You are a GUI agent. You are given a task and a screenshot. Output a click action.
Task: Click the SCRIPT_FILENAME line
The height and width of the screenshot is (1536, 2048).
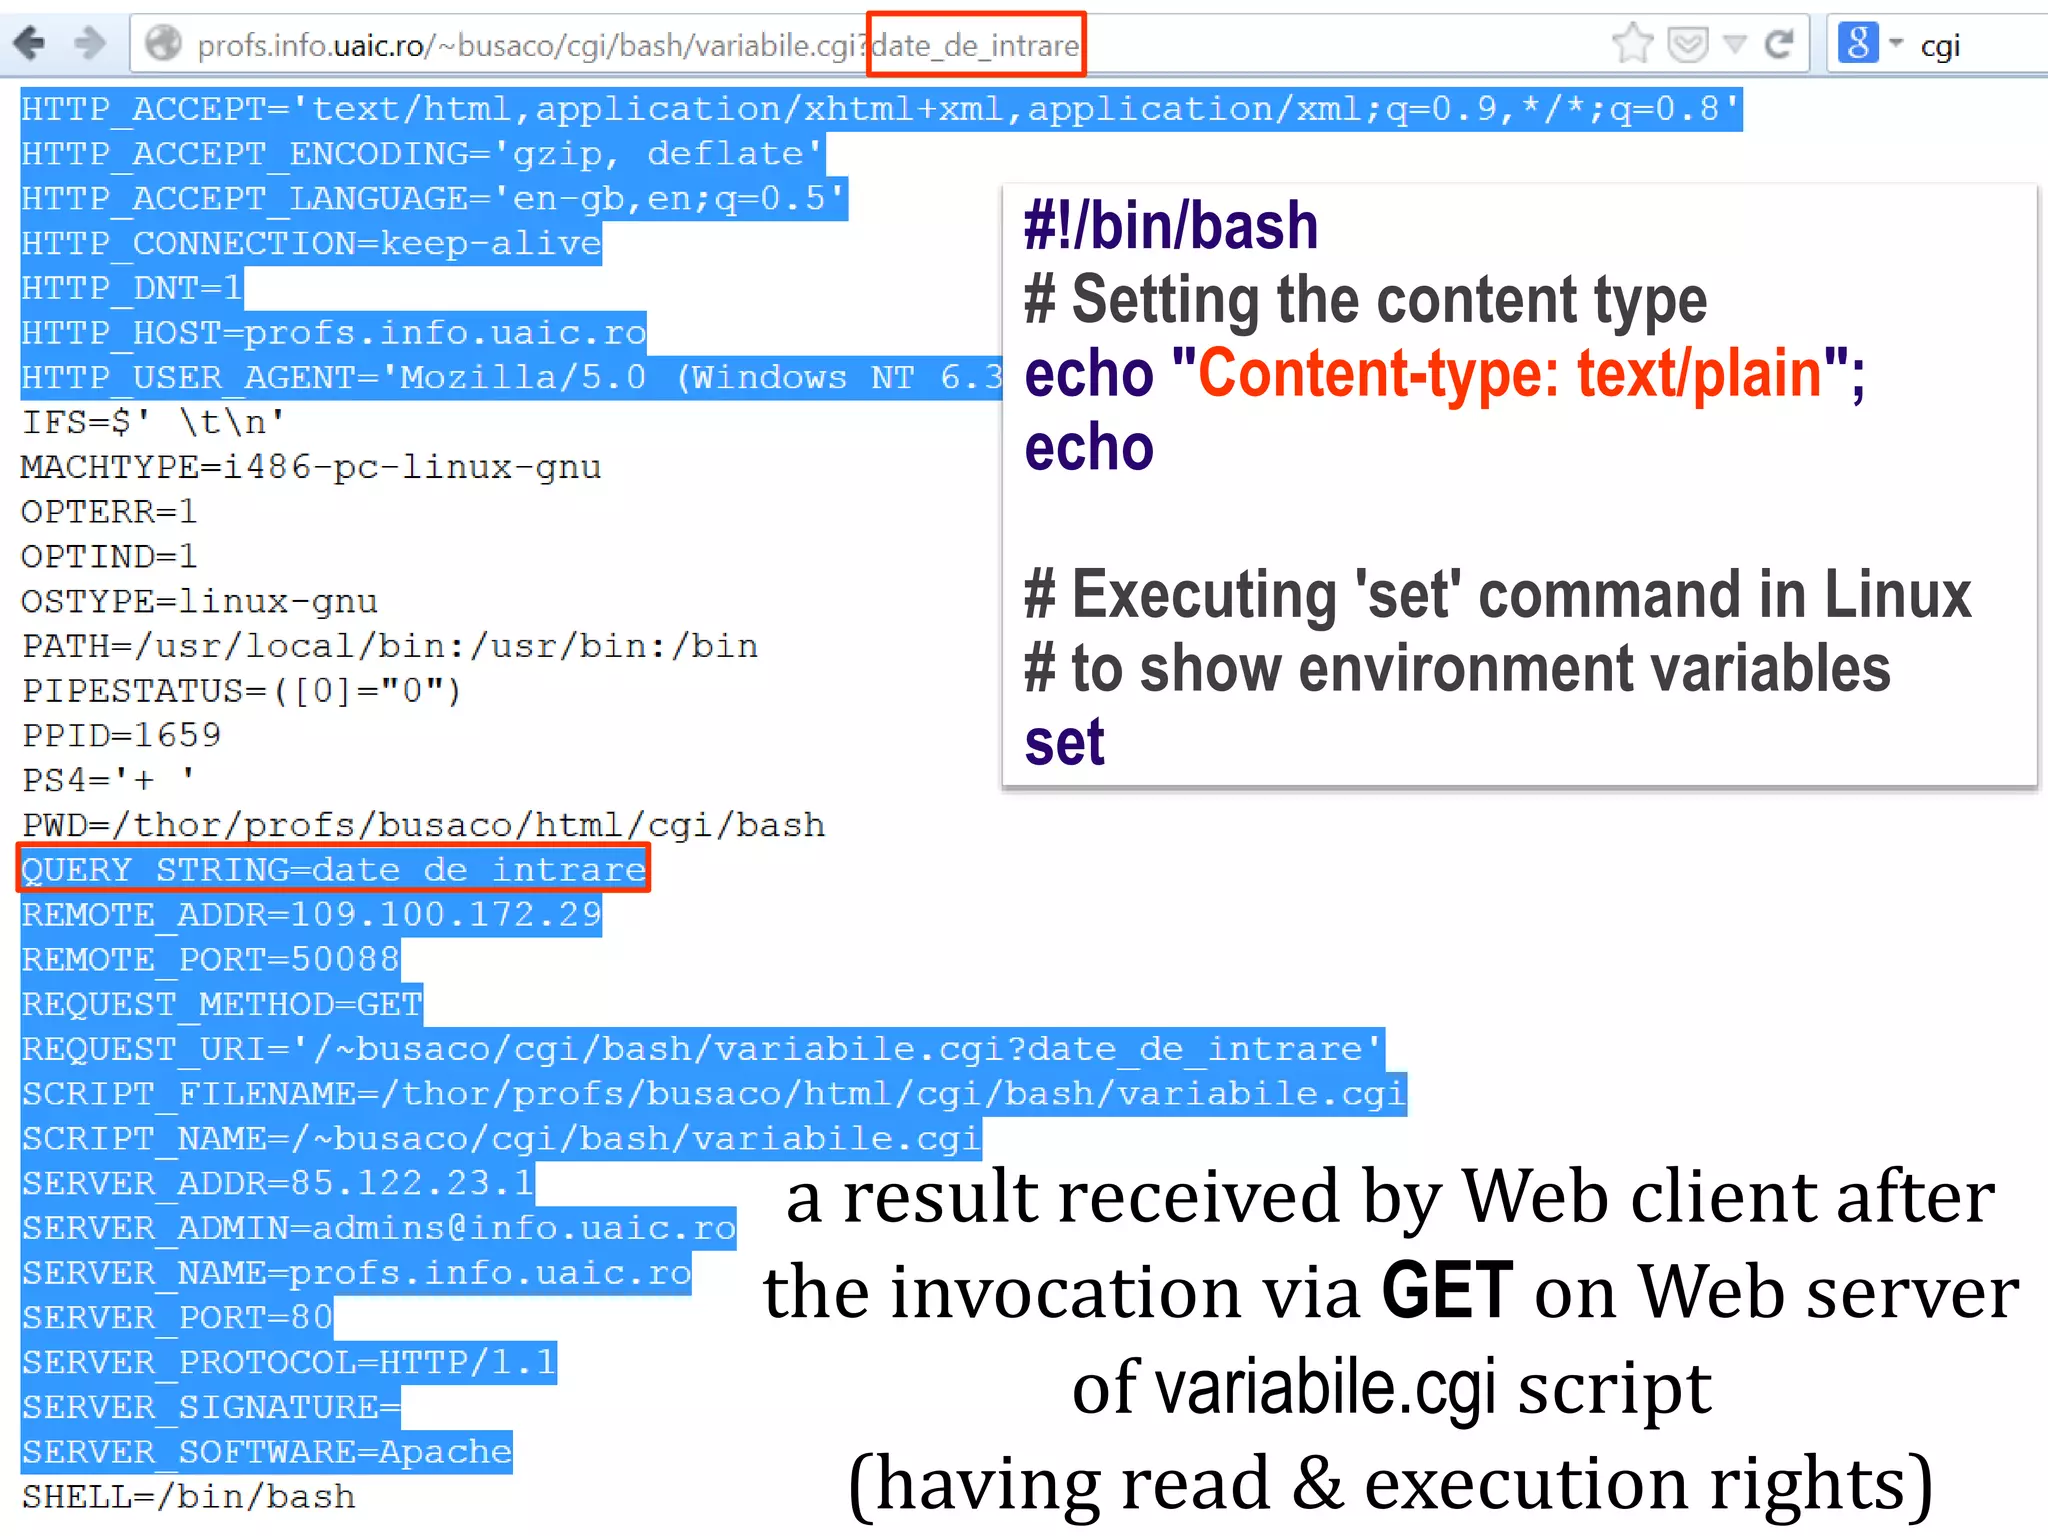click(714, 1094)
